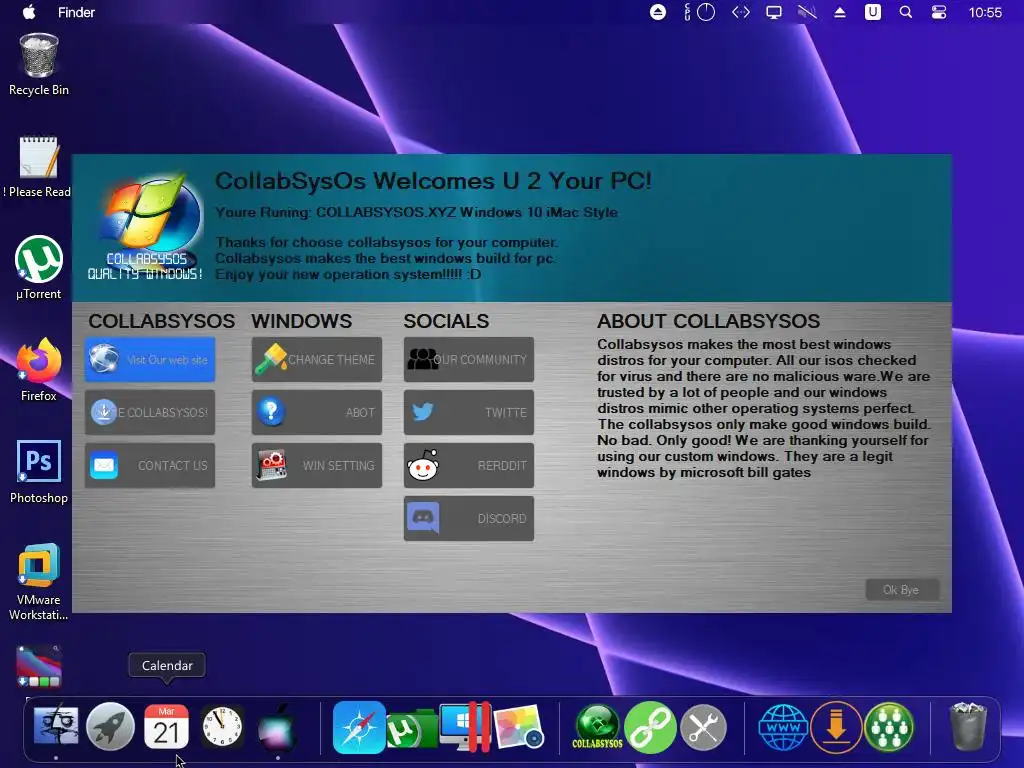Open the Calendar icon showing 21
The image size is (1024, 768).
(166, 726)
